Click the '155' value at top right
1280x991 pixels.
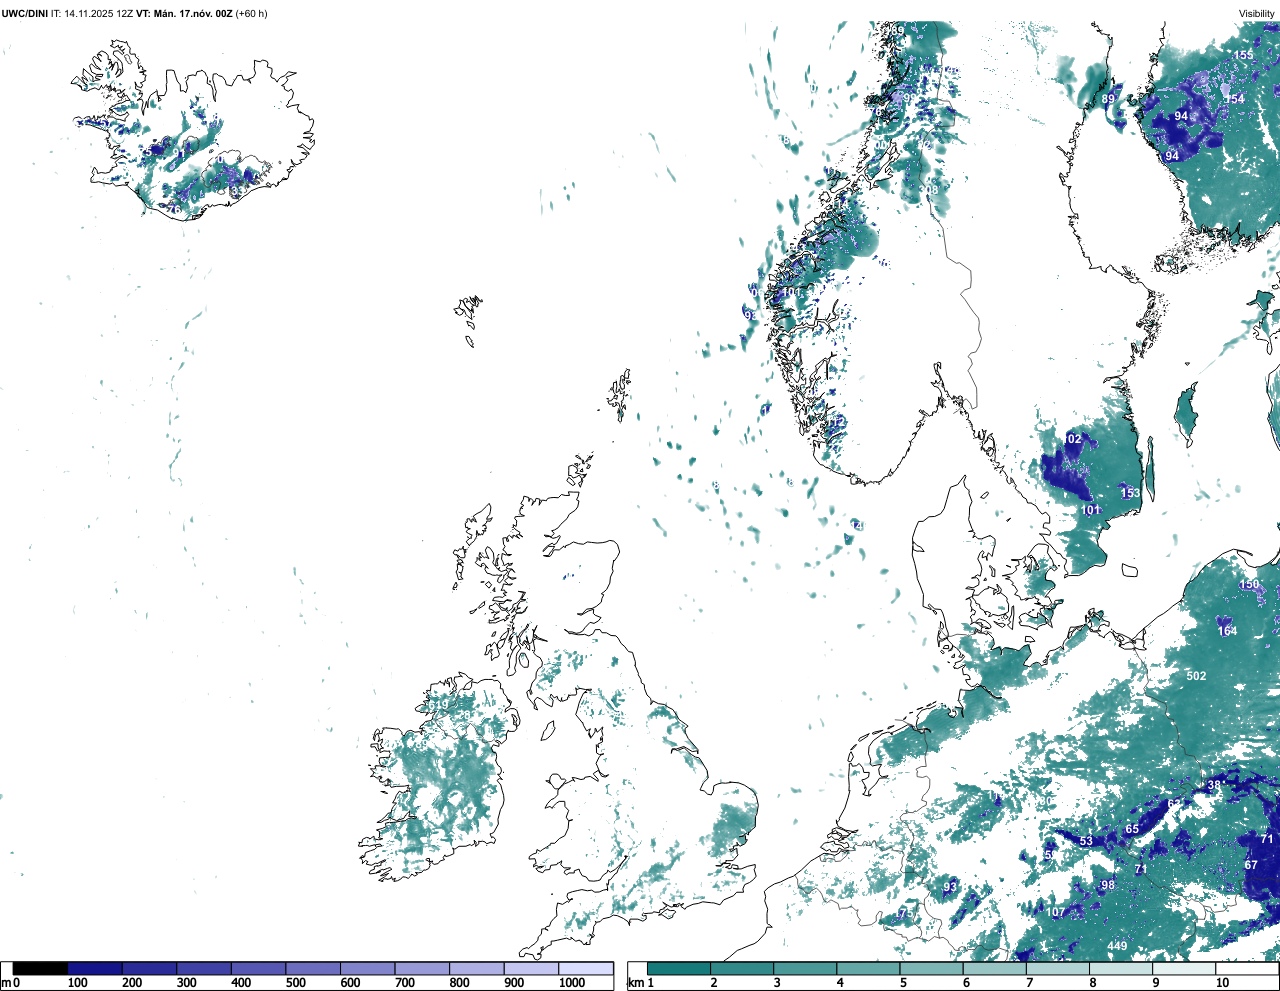(x=1243, y=56)
